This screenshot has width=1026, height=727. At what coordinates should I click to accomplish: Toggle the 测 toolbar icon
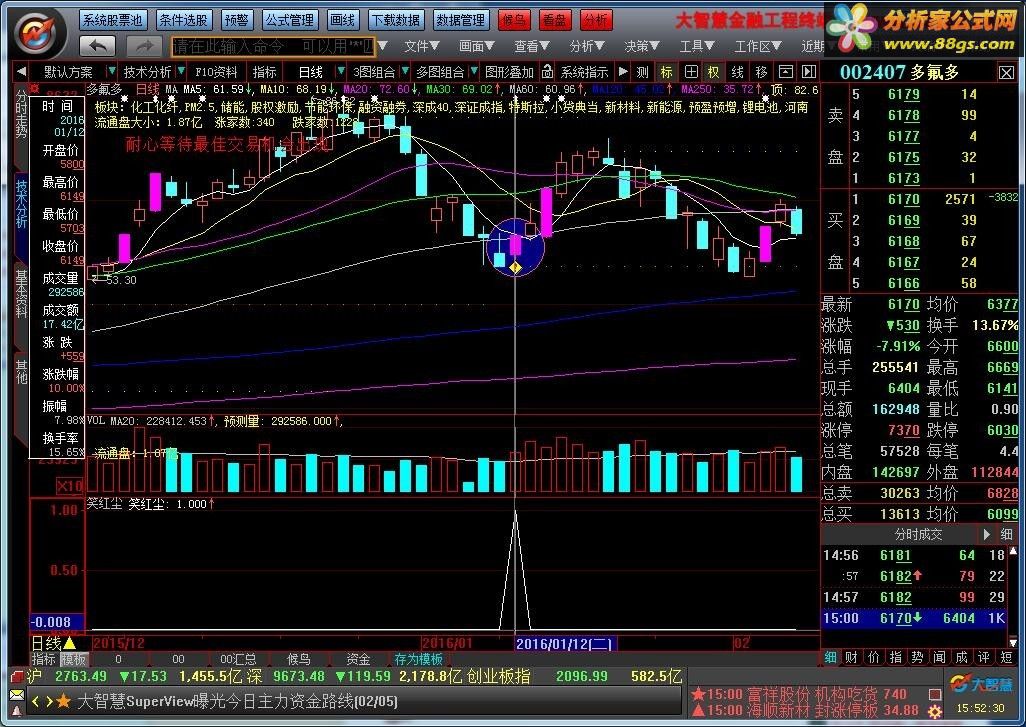[643, 72]
